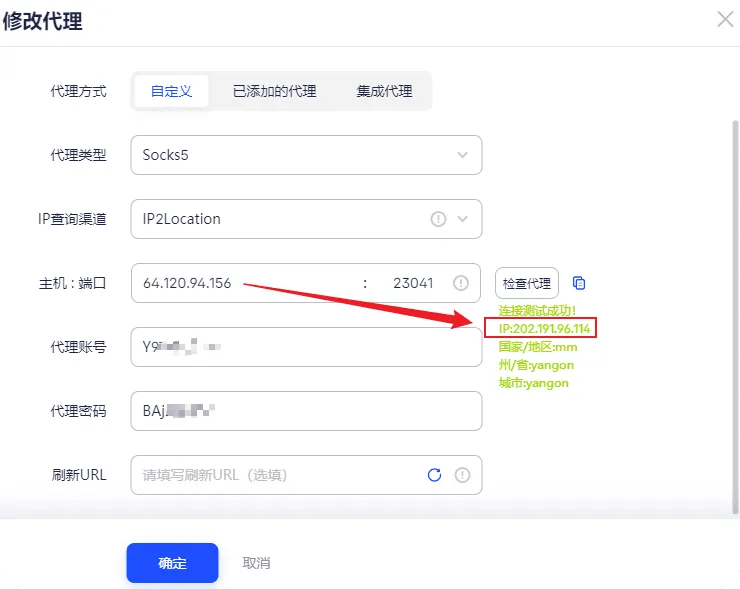Switch to 集成代理 tab
The width and height of the screenshot is (740, 589).
[384, 91]
